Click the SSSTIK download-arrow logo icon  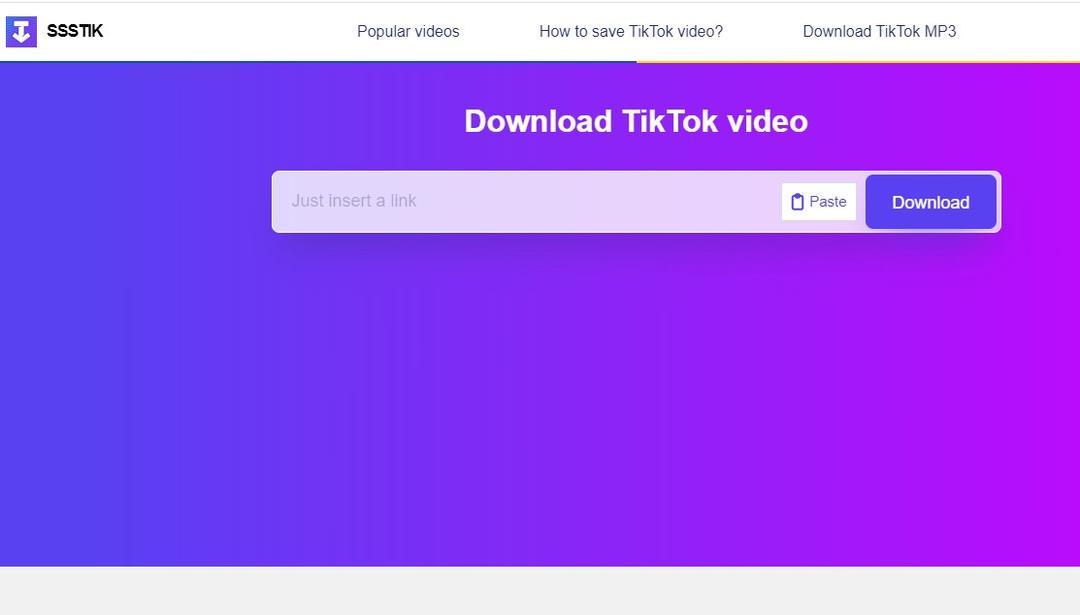click(21, 31)
